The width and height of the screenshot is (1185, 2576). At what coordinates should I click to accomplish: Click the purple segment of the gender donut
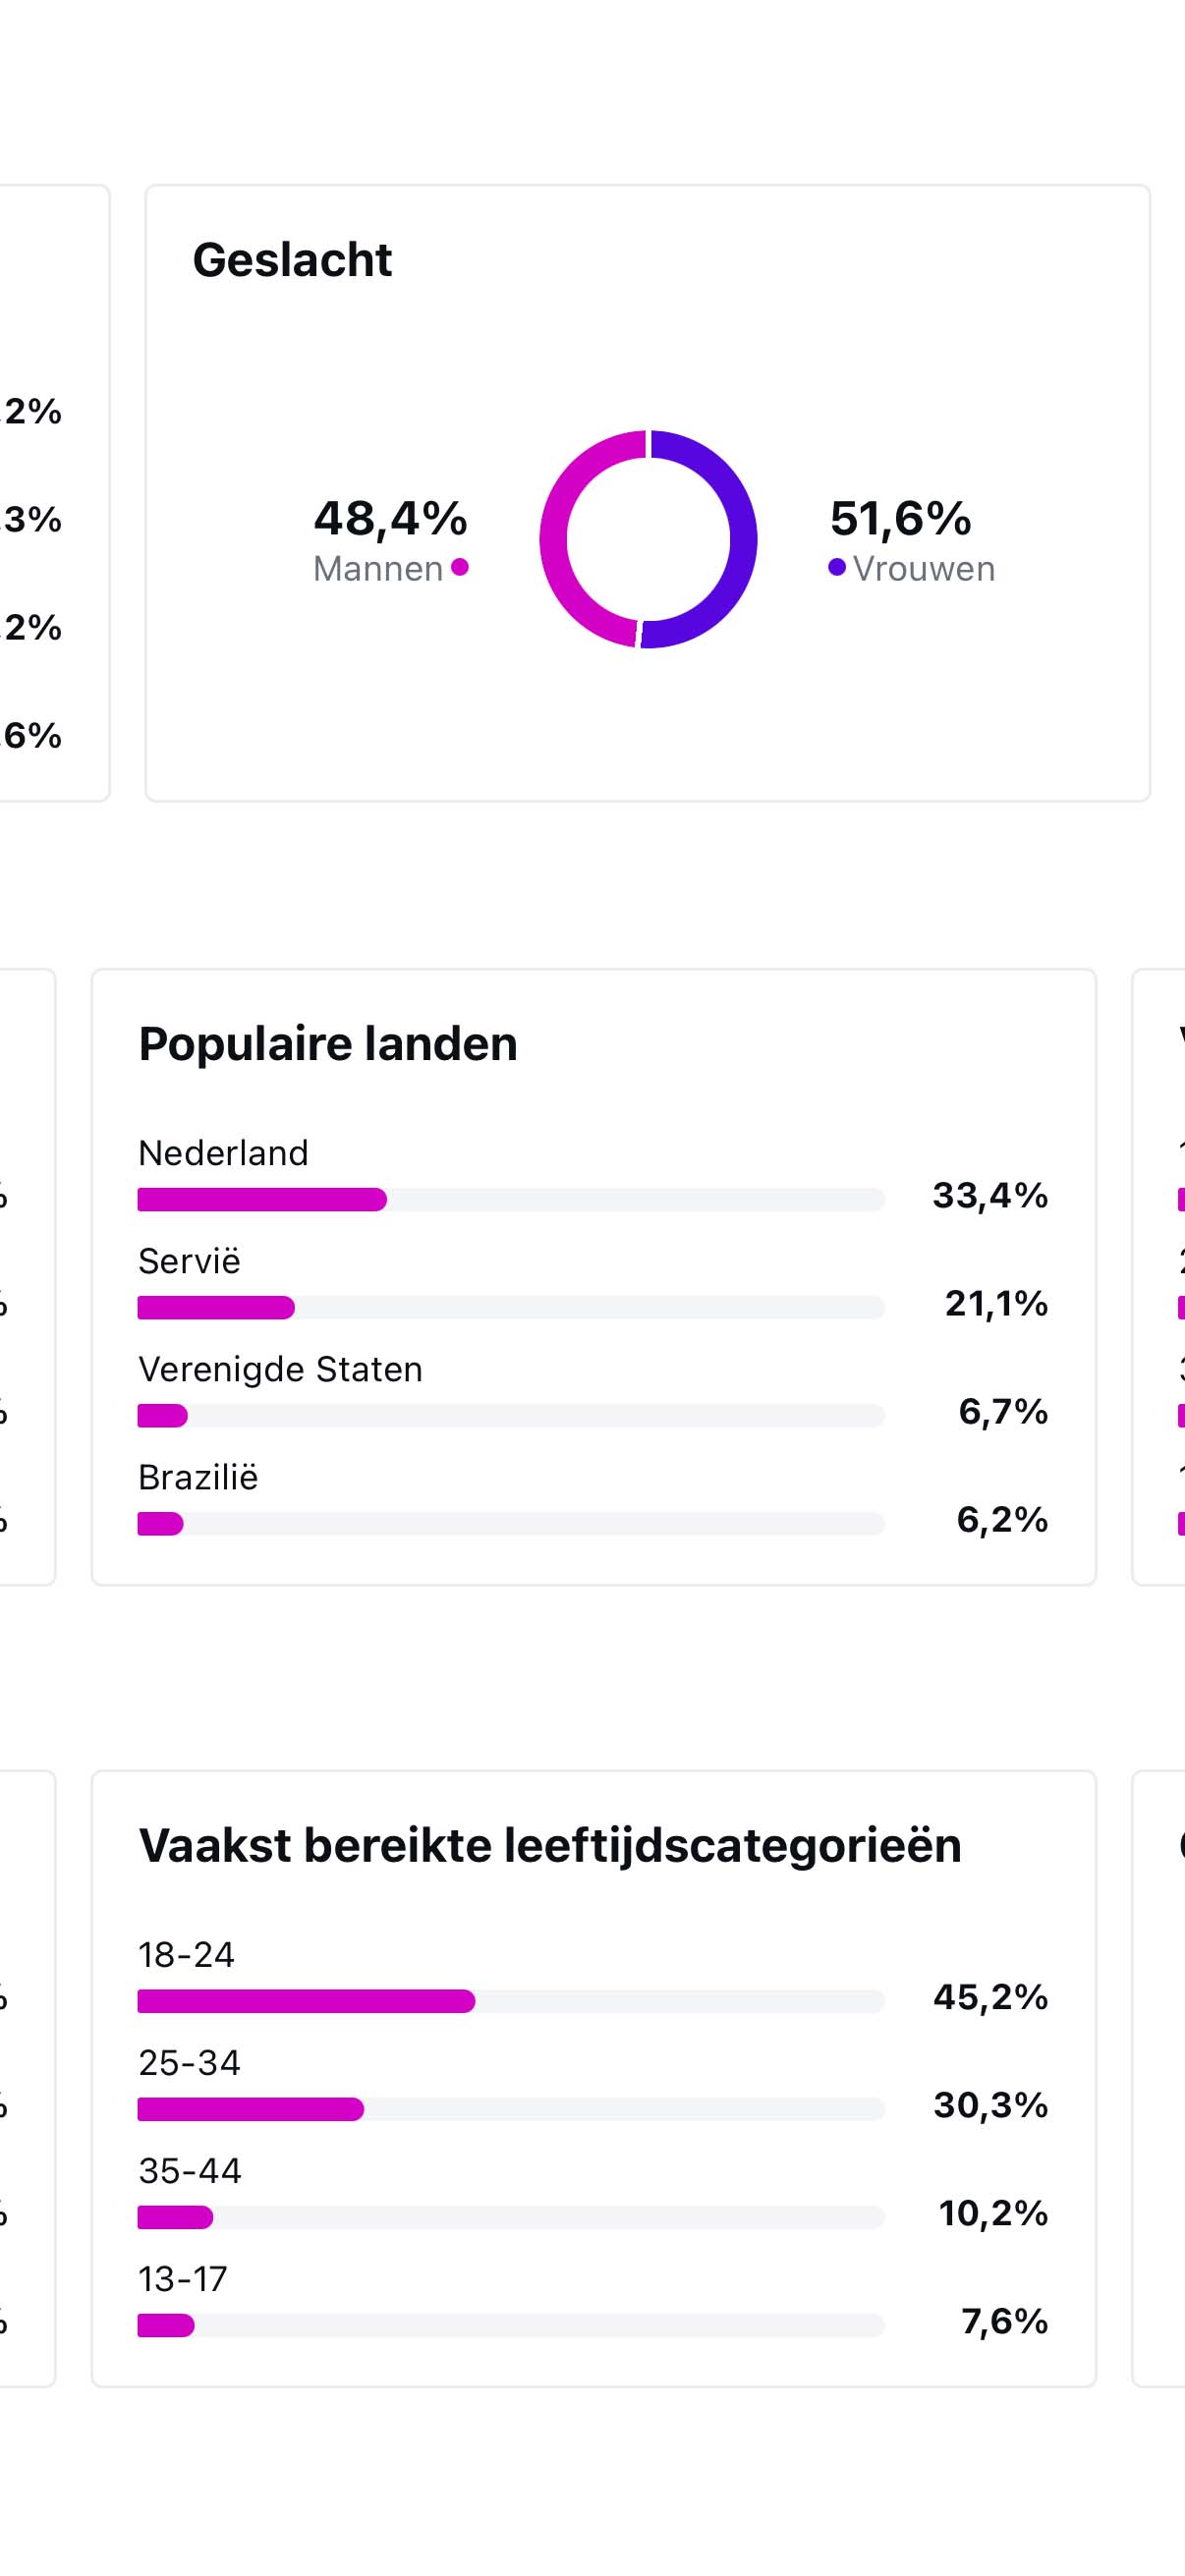(x=741, y=540)
